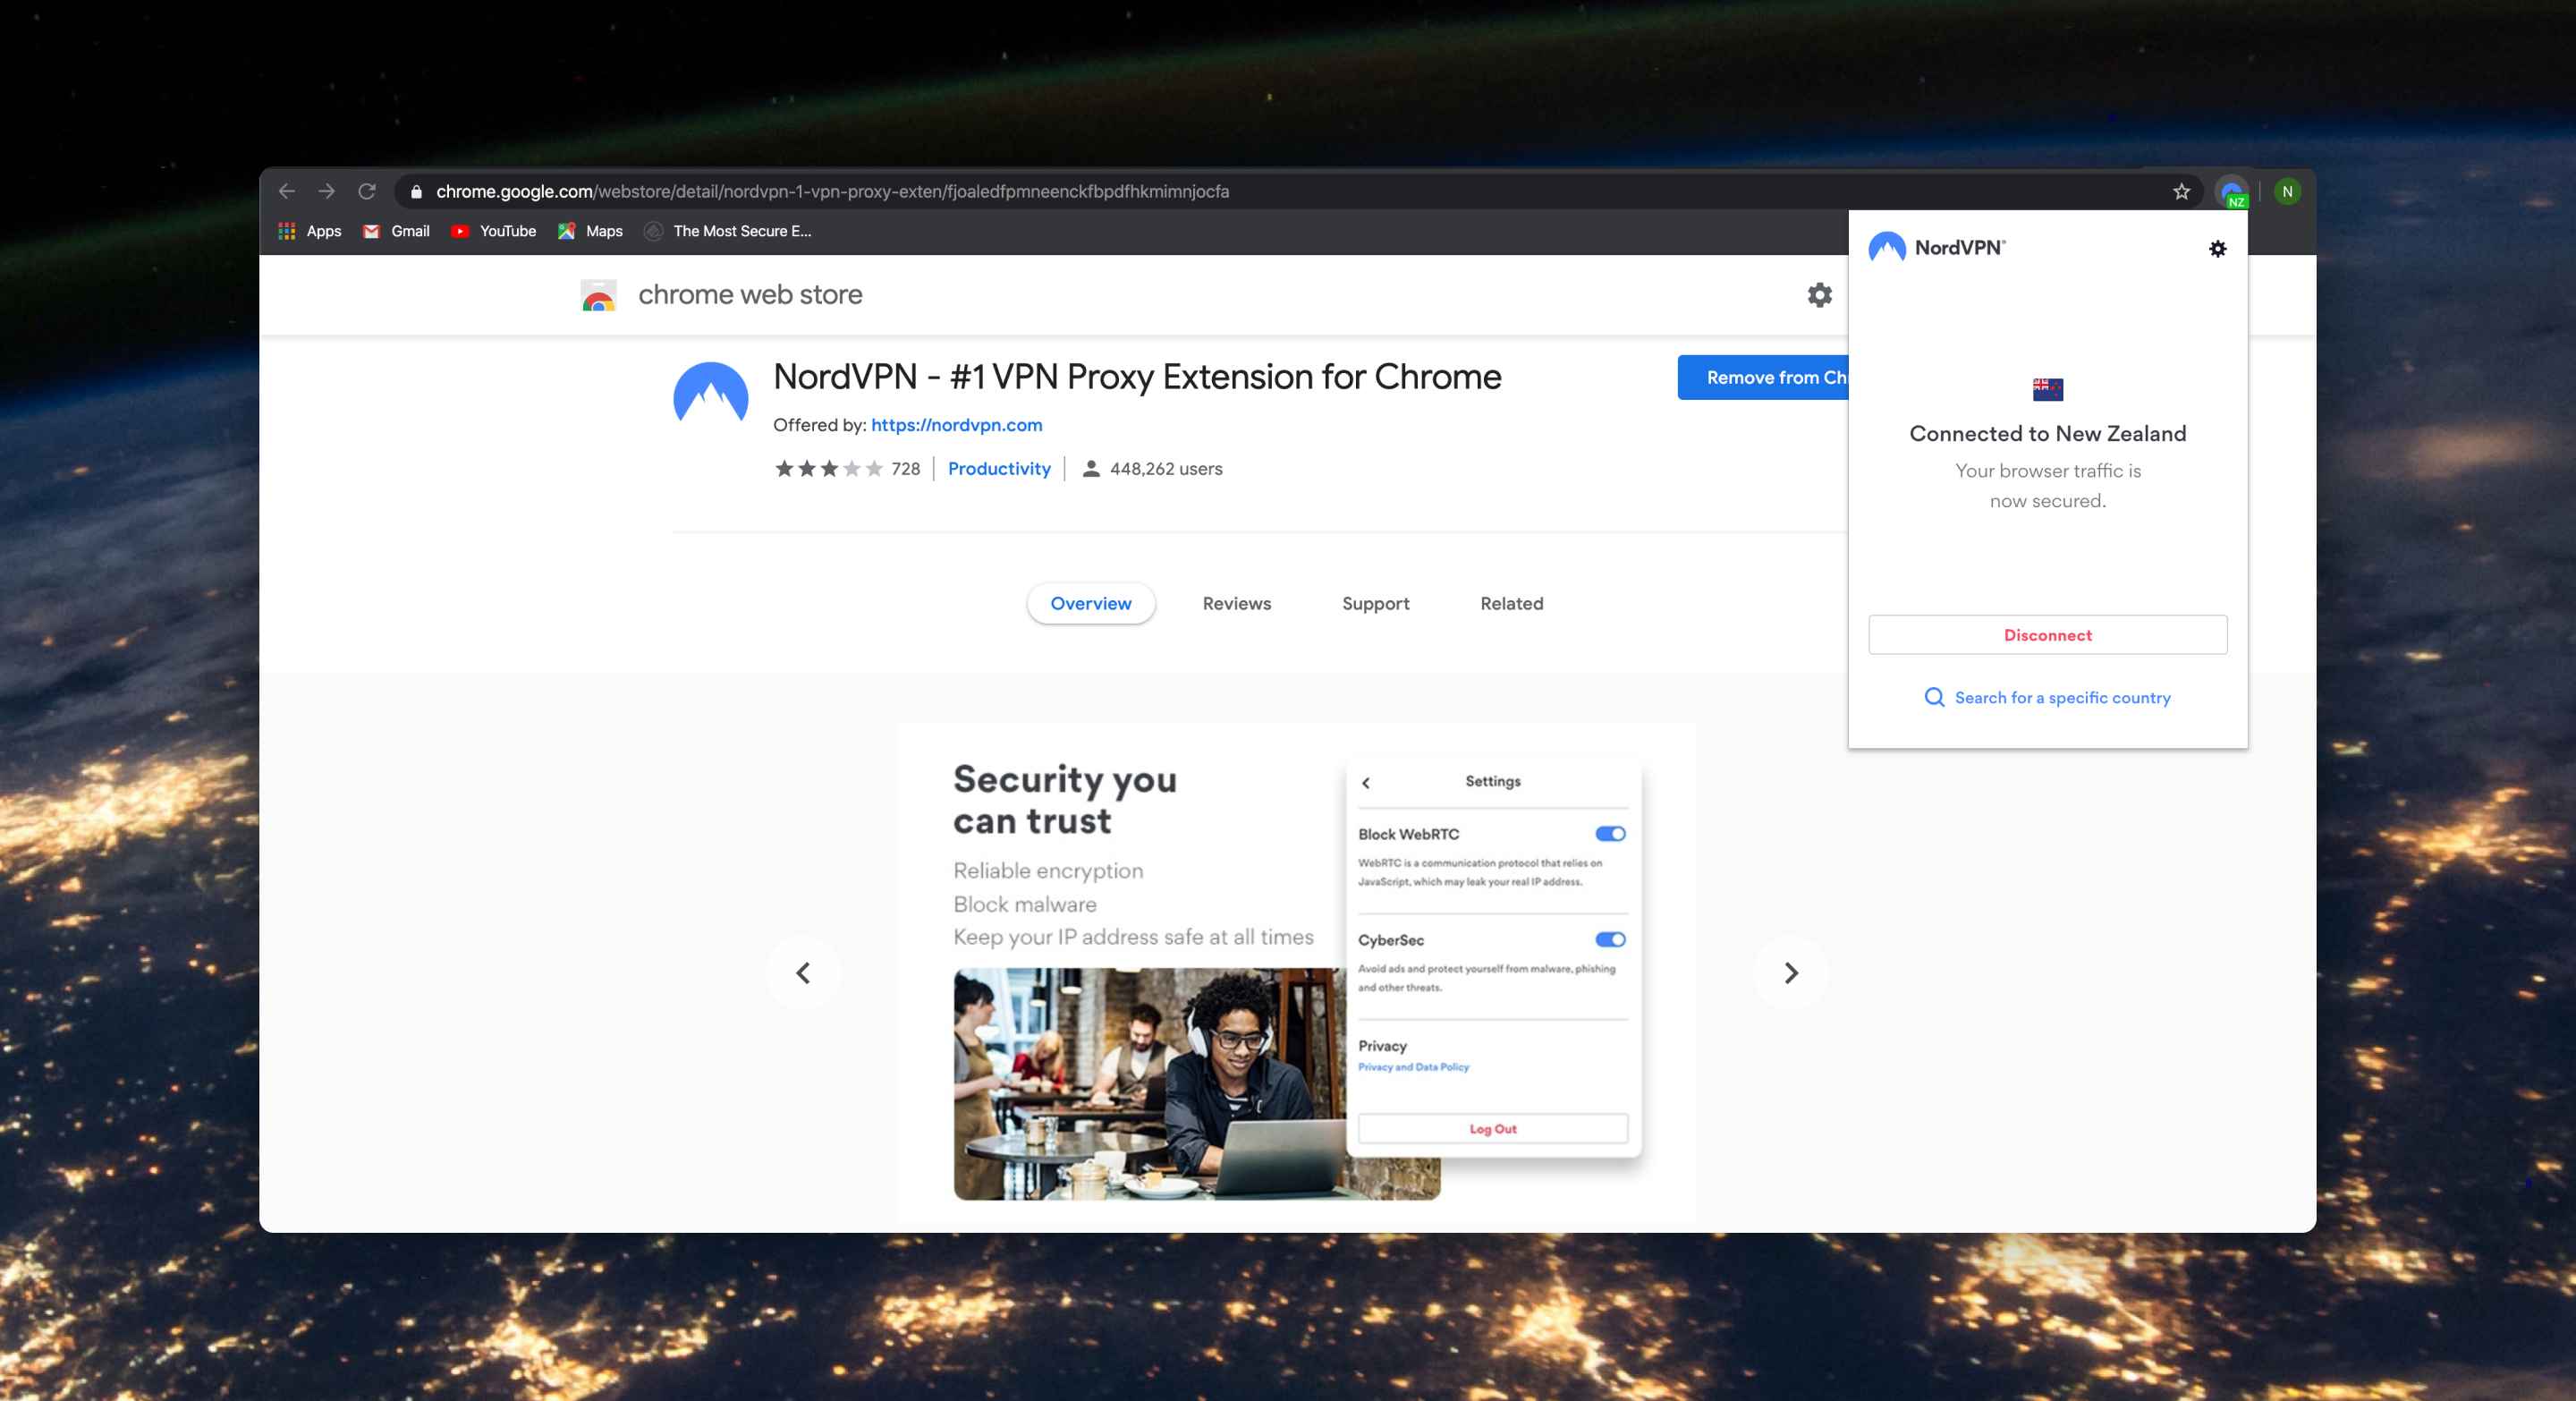Click Disconnect from New Zealand
The width and height of the screenshot is (2576, 1401).
(2046, 633)
